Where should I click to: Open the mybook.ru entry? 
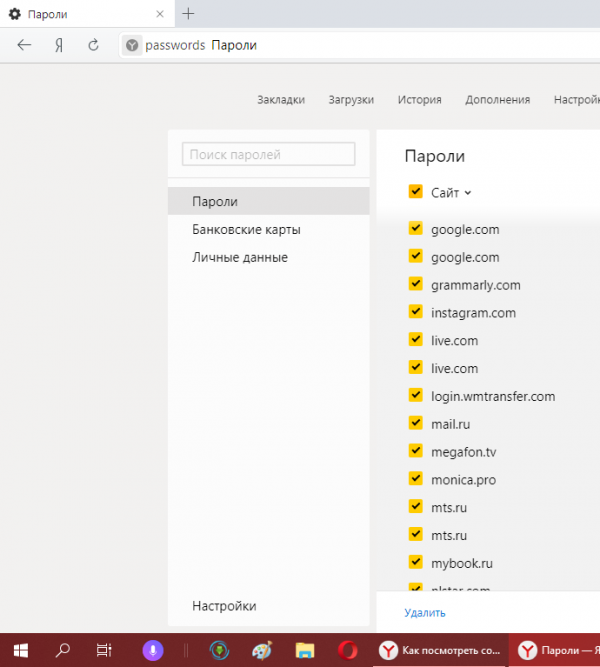pyautogui.click(x=462, y=563)
